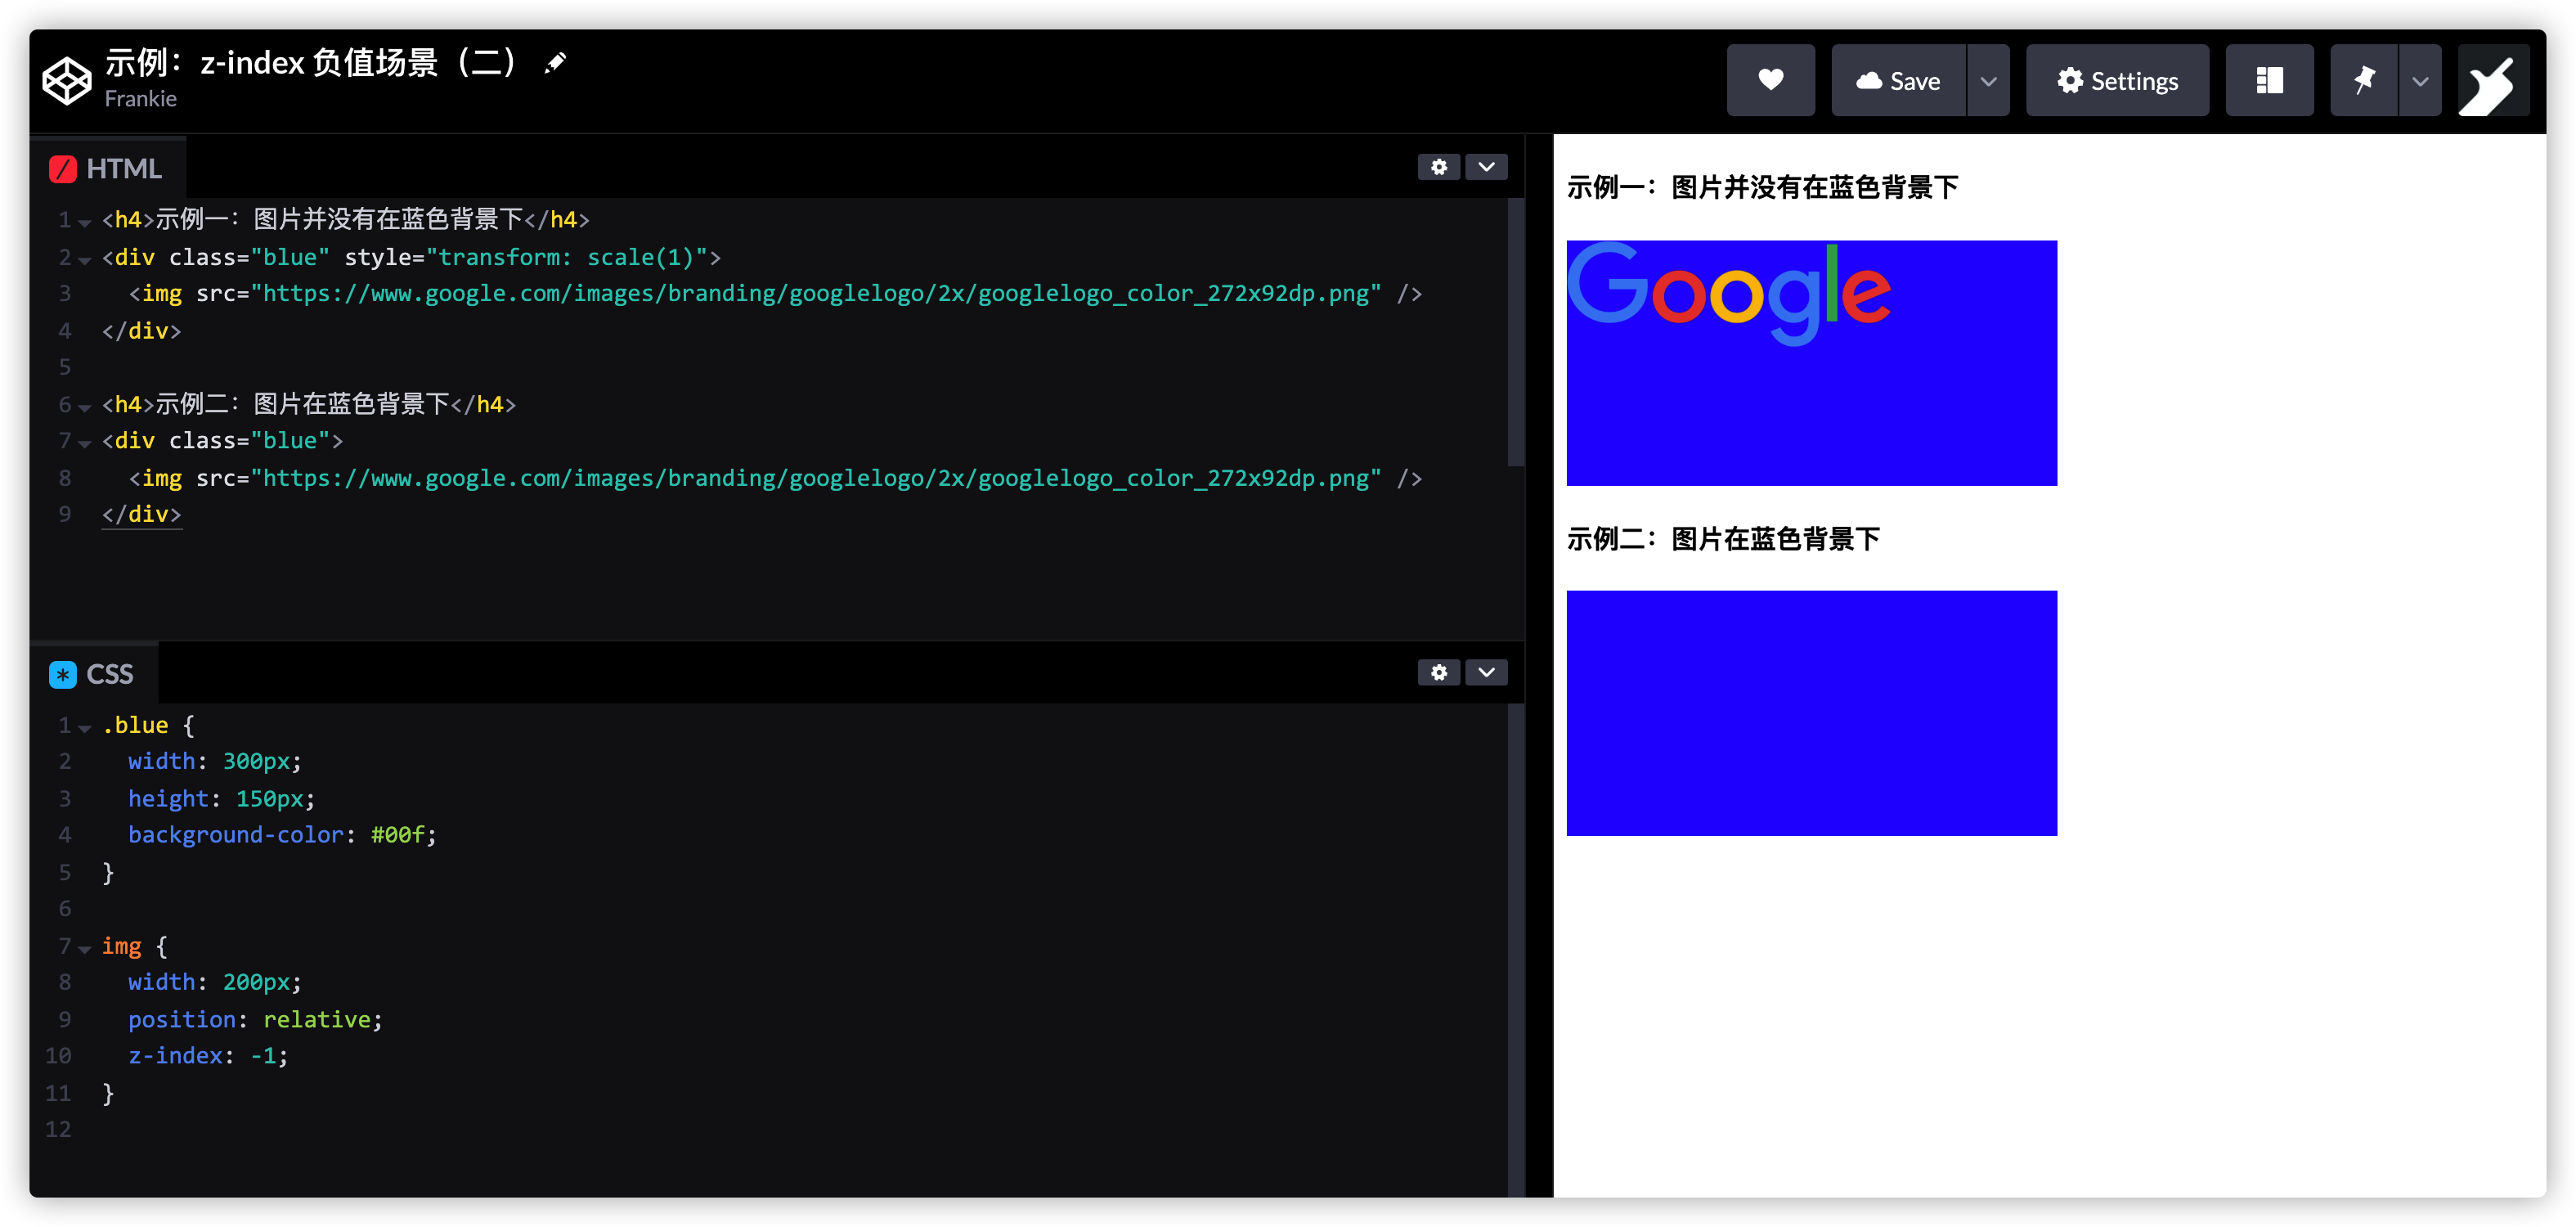Fold the .blue CSS rule block
The width and height of the screenshot is (2576, 1227).
click(x=85, y=728)
